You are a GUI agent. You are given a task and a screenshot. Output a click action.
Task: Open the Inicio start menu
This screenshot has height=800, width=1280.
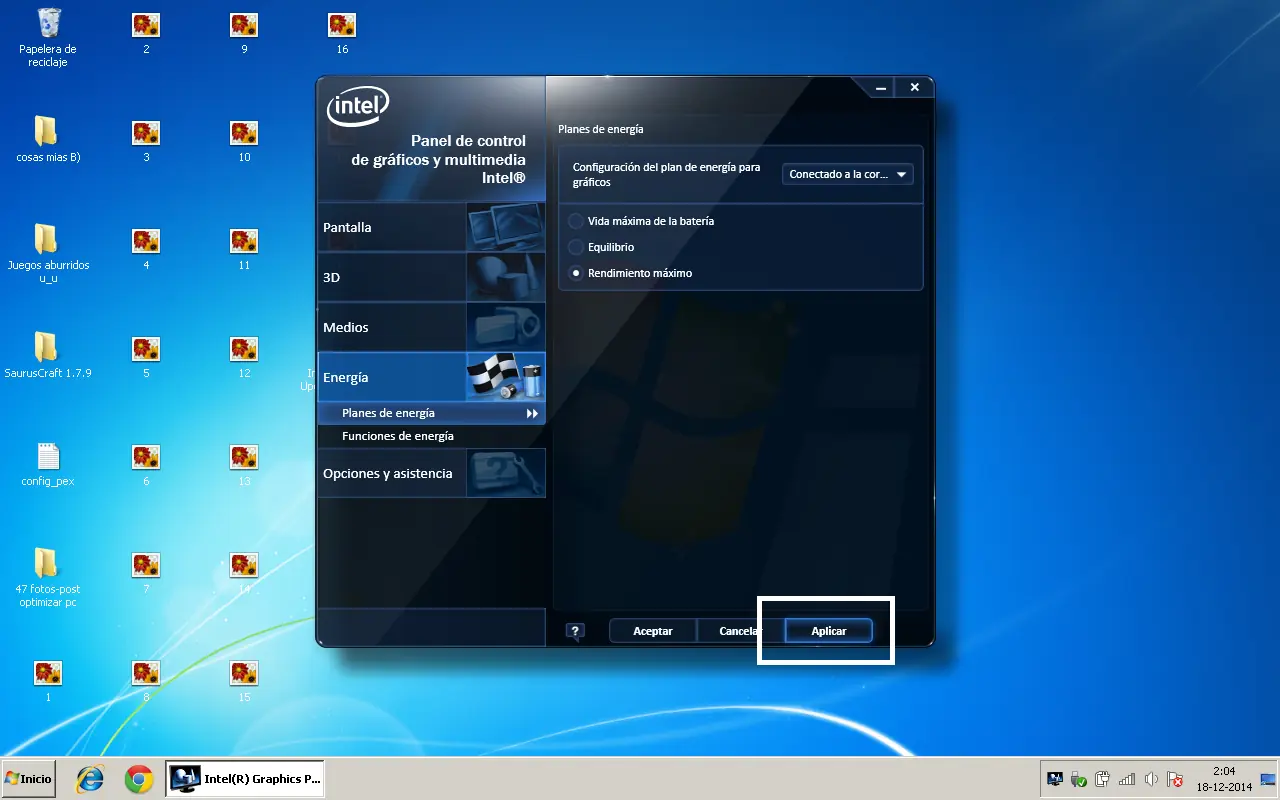pyautogui.click(x=28, y=779)
